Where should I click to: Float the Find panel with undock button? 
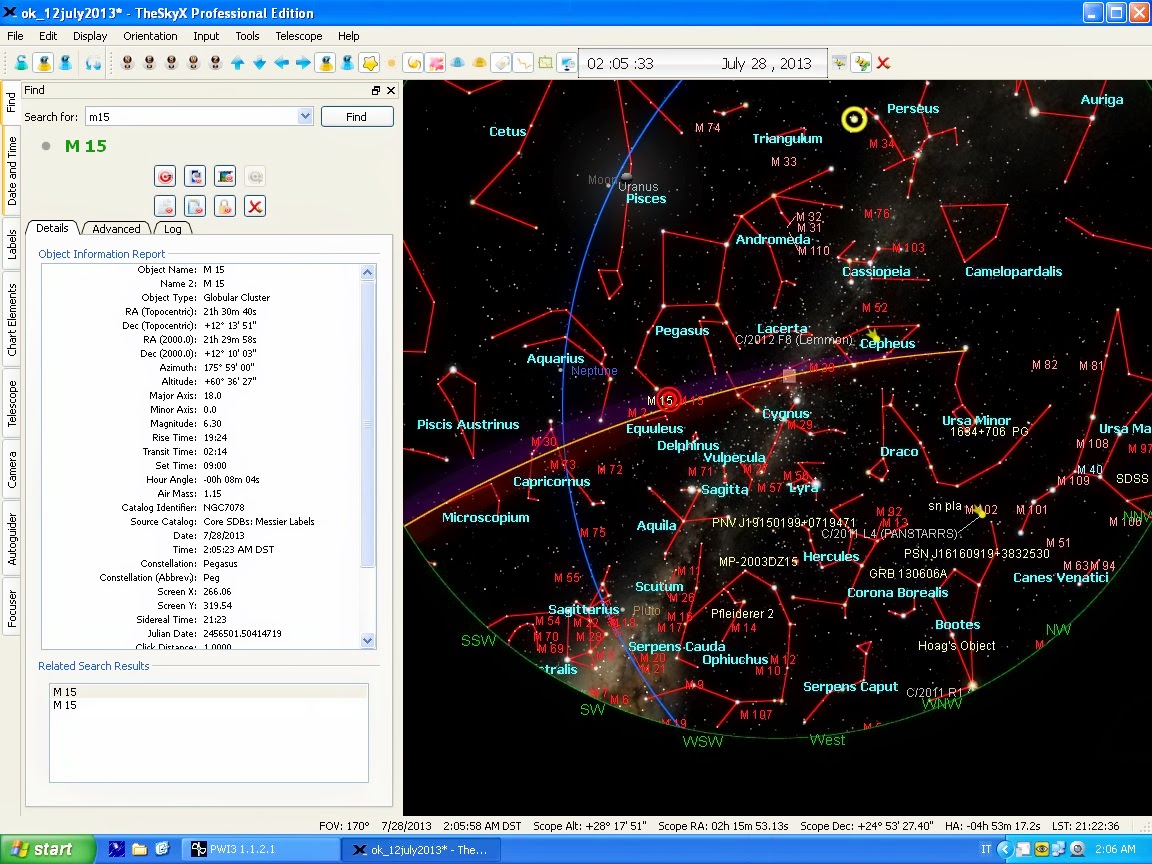[x=376, y=90]
